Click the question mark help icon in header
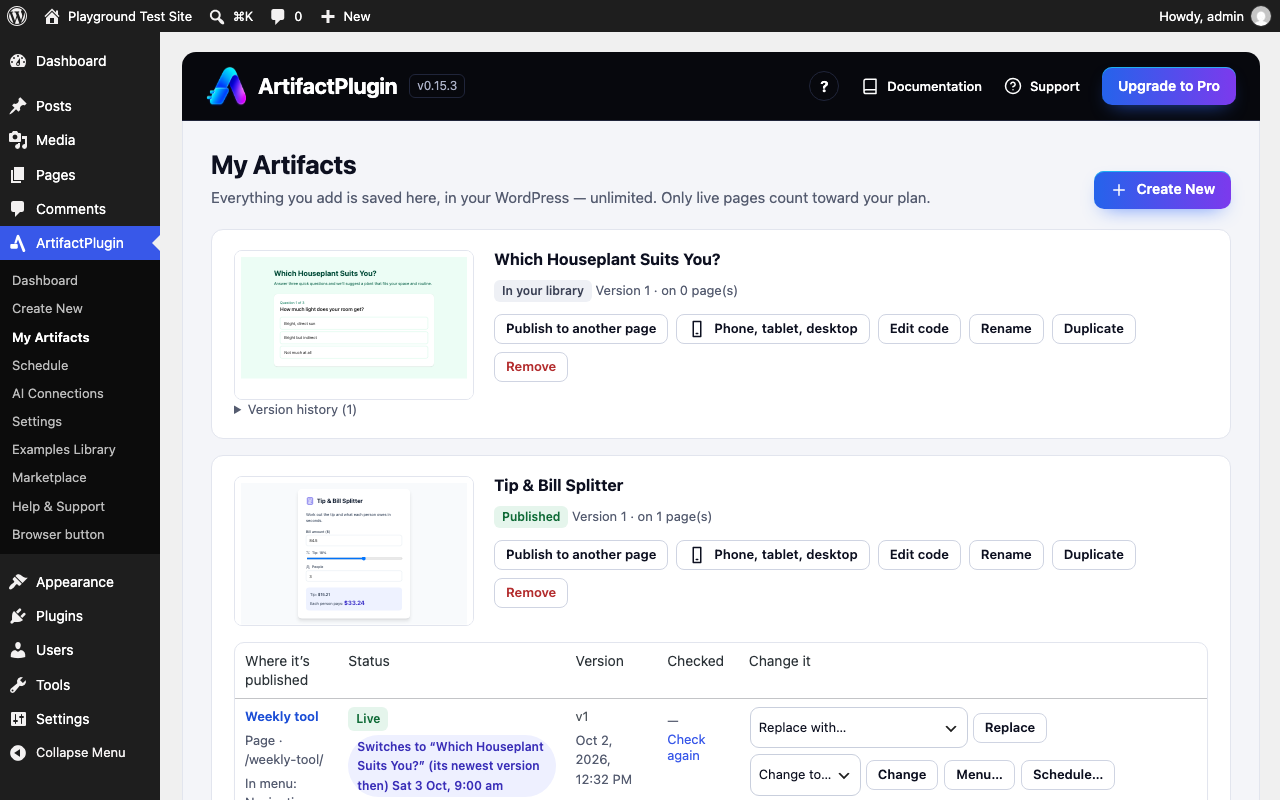1280x800 pixels. pyautogui.click(x=824, y=87)
